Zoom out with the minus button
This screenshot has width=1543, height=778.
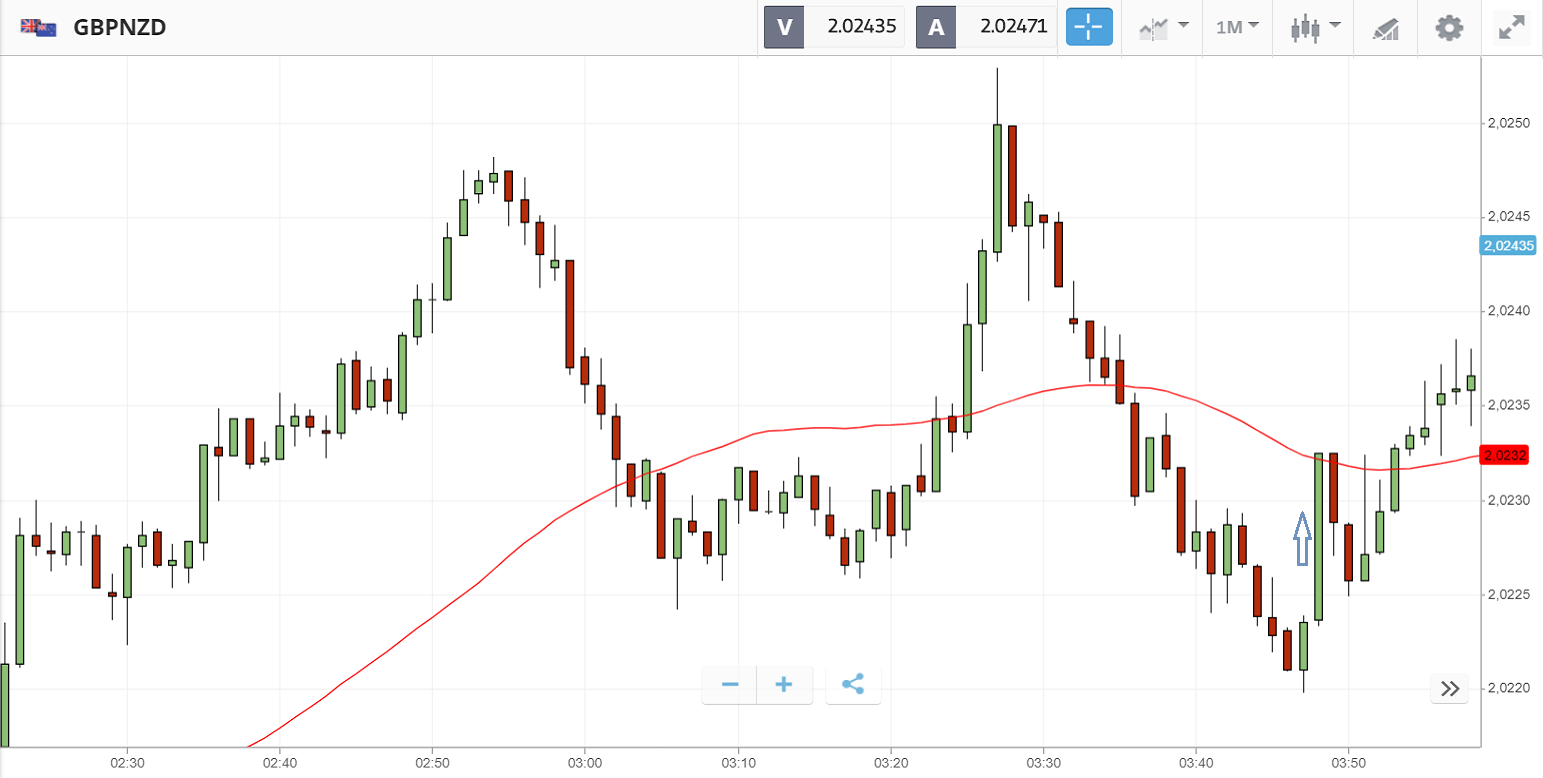(730, 685)
